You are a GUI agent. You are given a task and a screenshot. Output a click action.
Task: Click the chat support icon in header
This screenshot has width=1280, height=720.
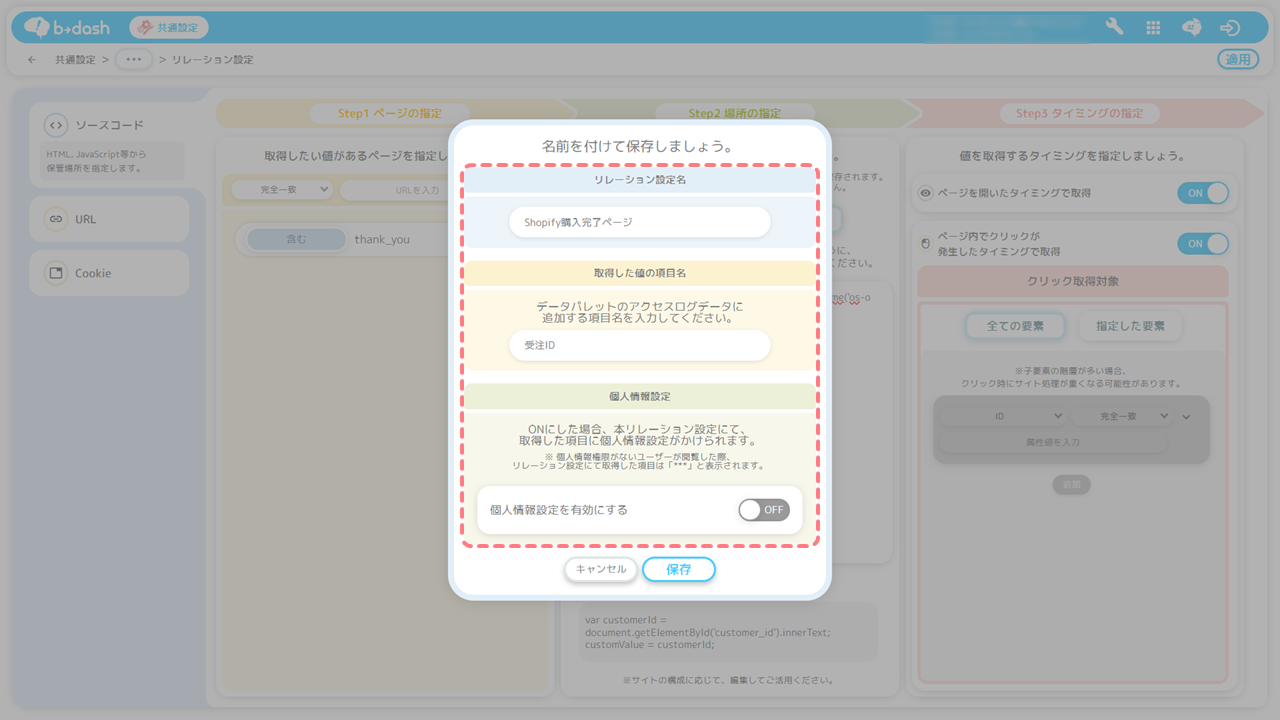1191,27
